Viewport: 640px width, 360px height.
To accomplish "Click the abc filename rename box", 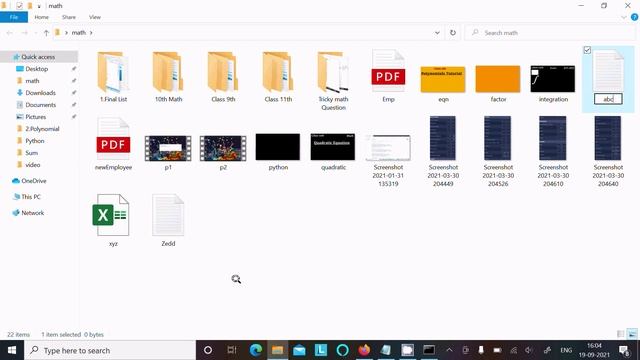I will (x=608, y=99).
